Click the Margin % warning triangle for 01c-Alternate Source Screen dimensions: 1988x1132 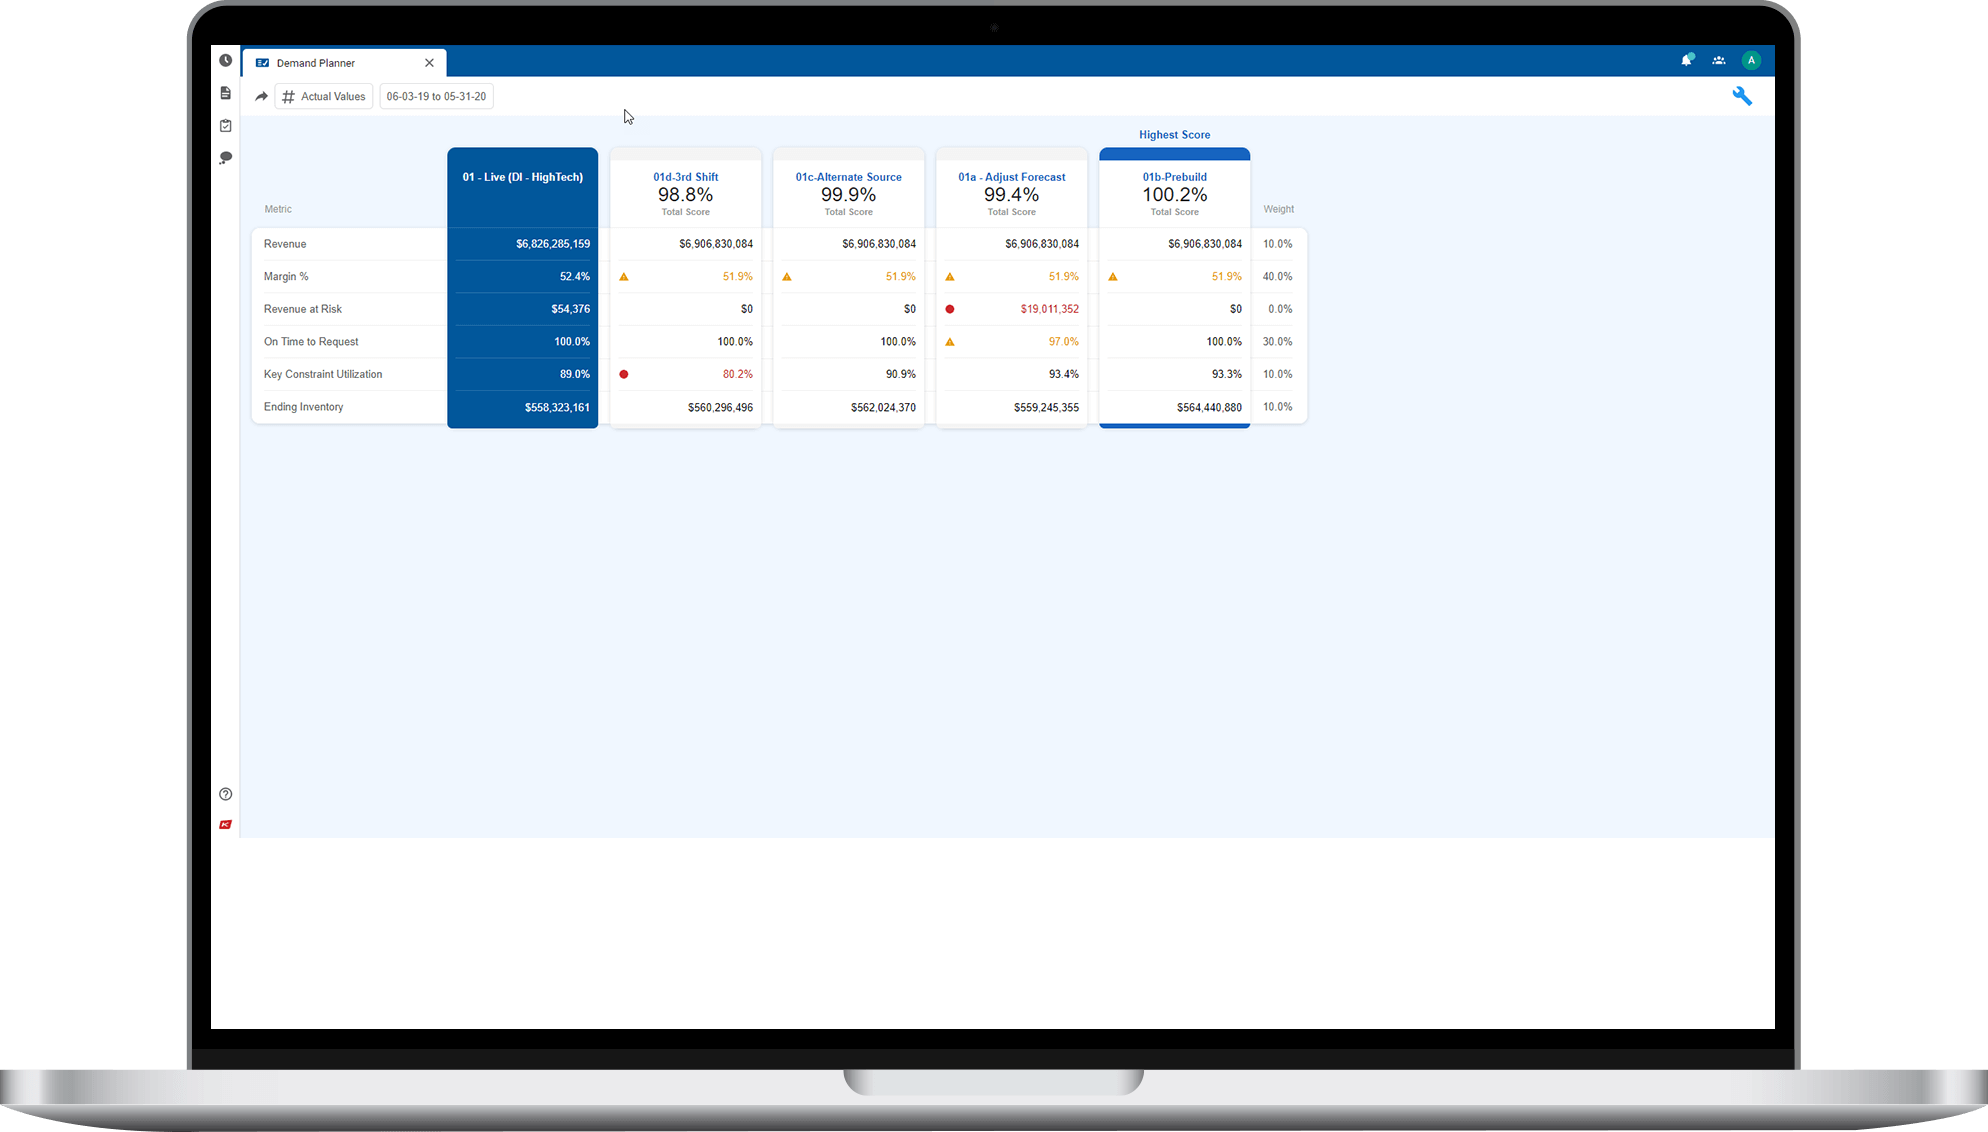click(x=787, y=277)
